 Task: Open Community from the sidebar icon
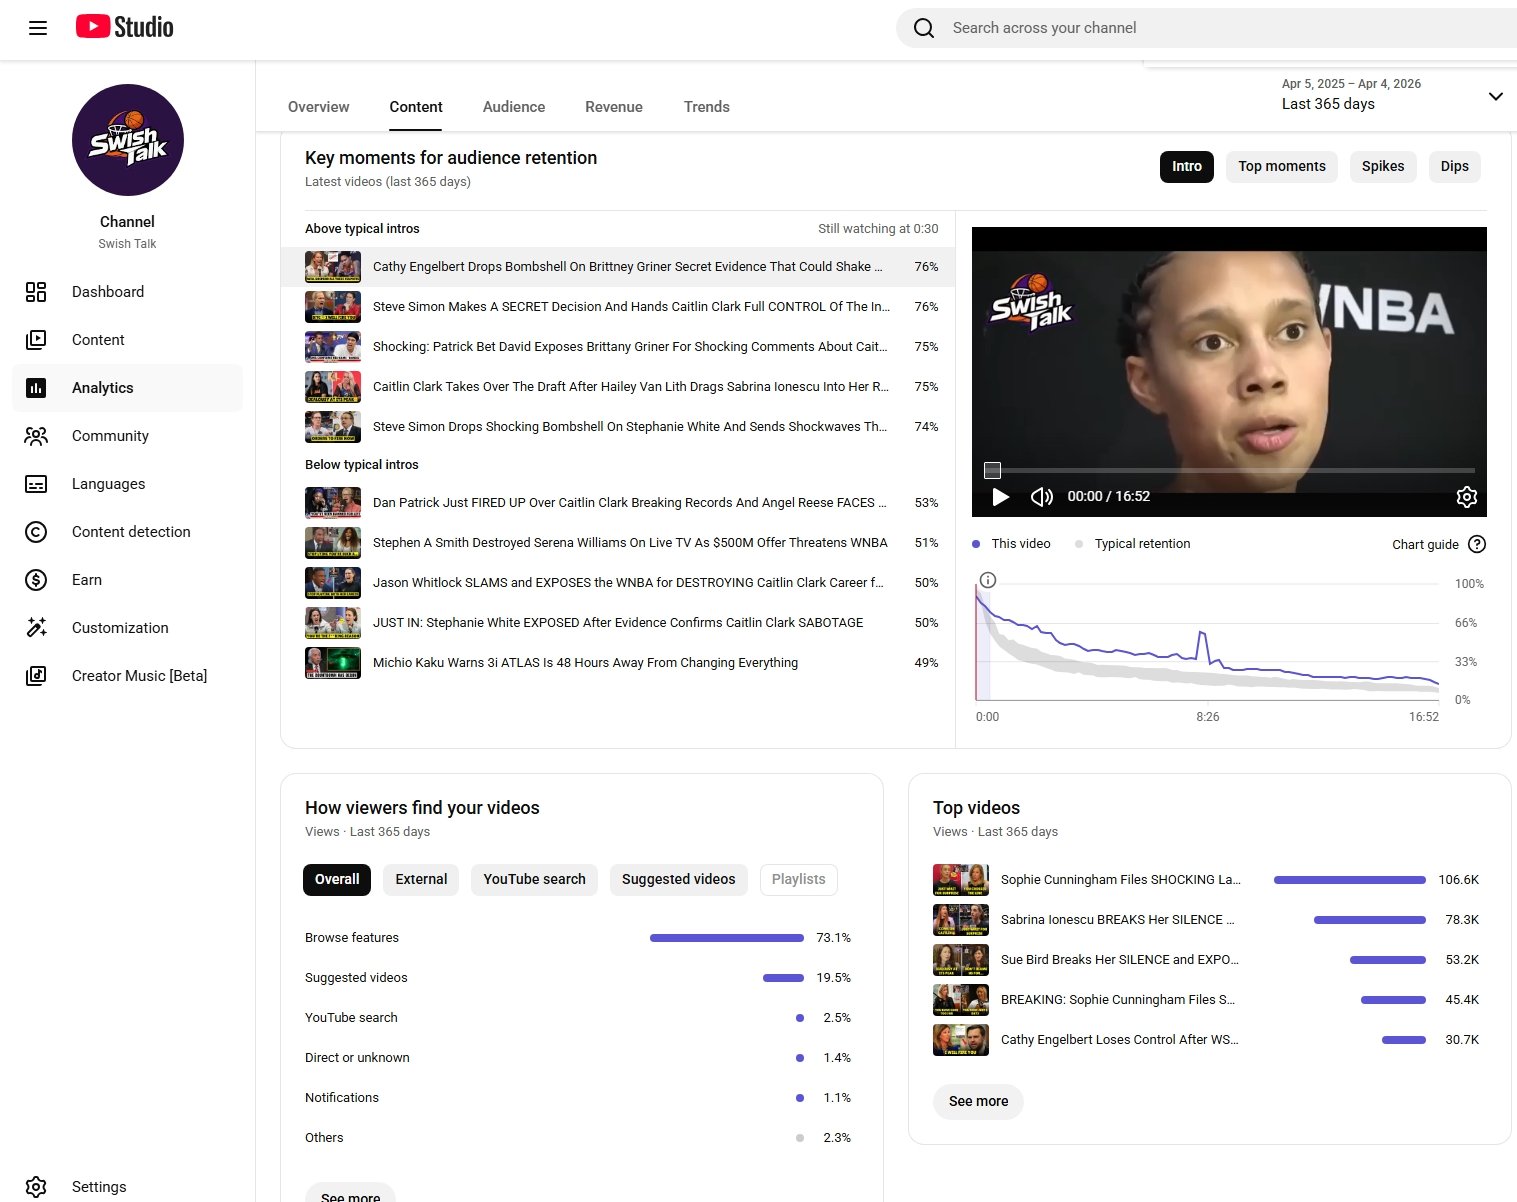[36, 436]
